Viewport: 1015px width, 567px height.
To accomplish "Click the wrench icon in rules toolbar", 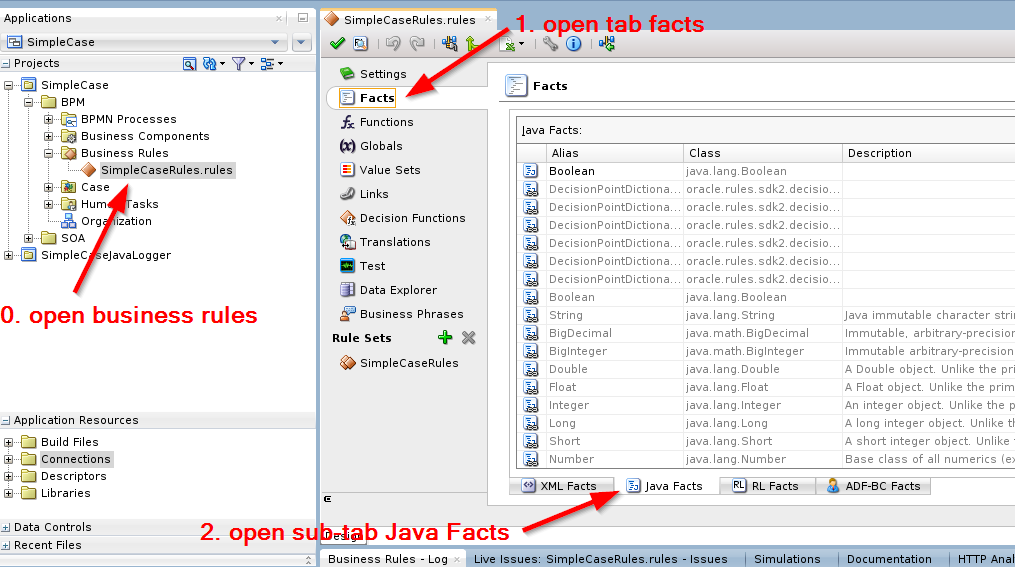I will click(x=551, y=43).
